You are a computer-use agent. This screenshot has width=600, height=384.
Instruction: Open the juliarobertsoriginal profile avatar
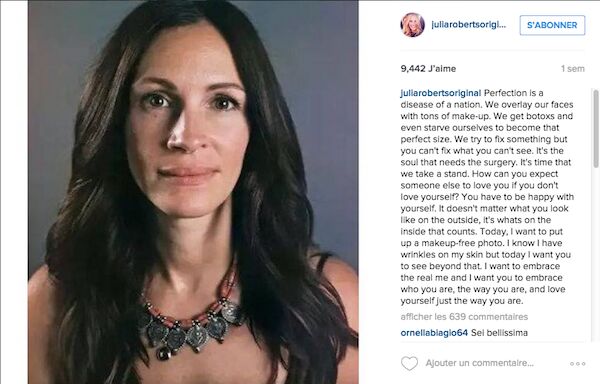(x=412, y=25)
